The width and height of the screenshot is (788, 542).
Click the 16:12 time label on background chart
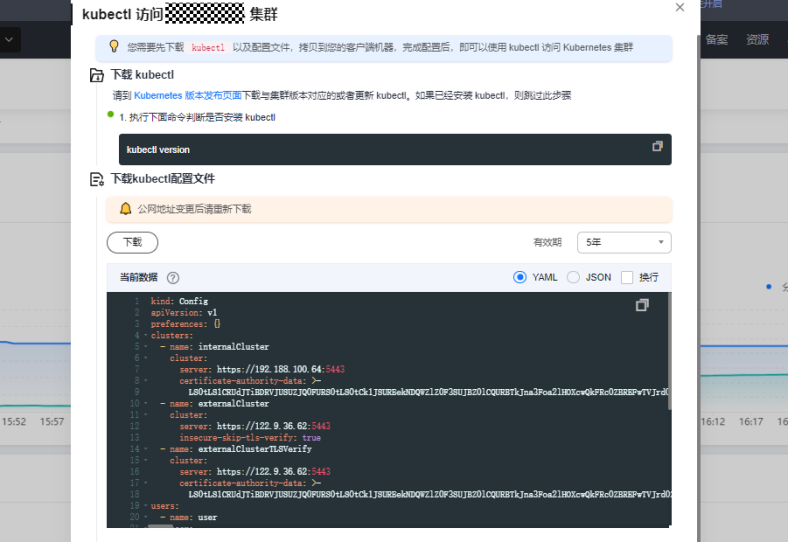click(713, 421)
